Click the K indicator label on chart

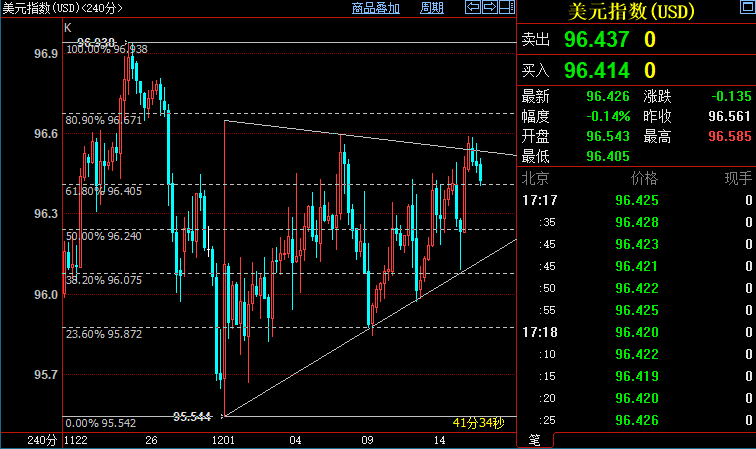68,28
